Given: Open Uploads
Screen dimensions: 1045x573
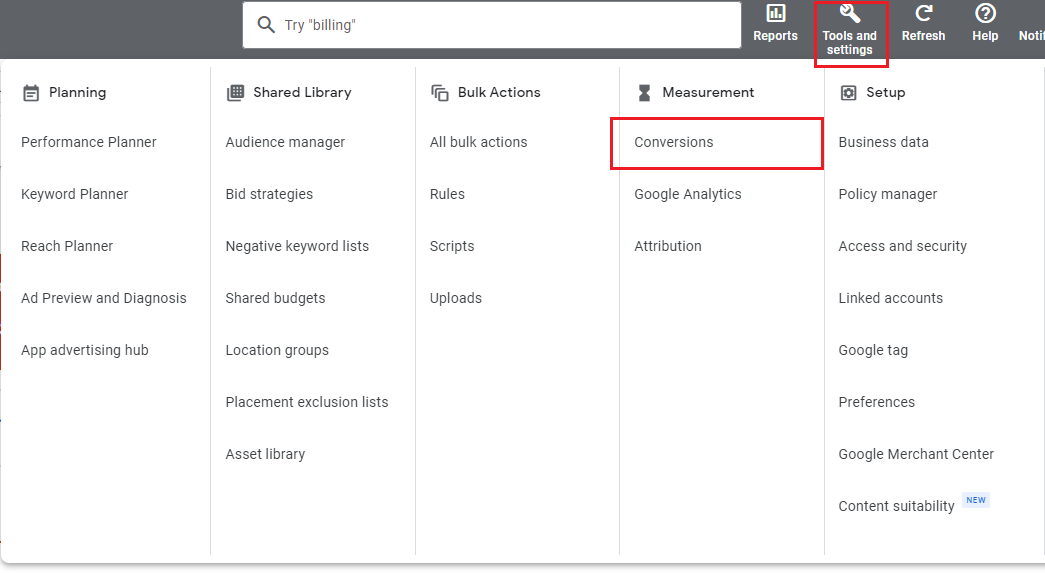Looking at the screenshot, I should click(456, 298).
